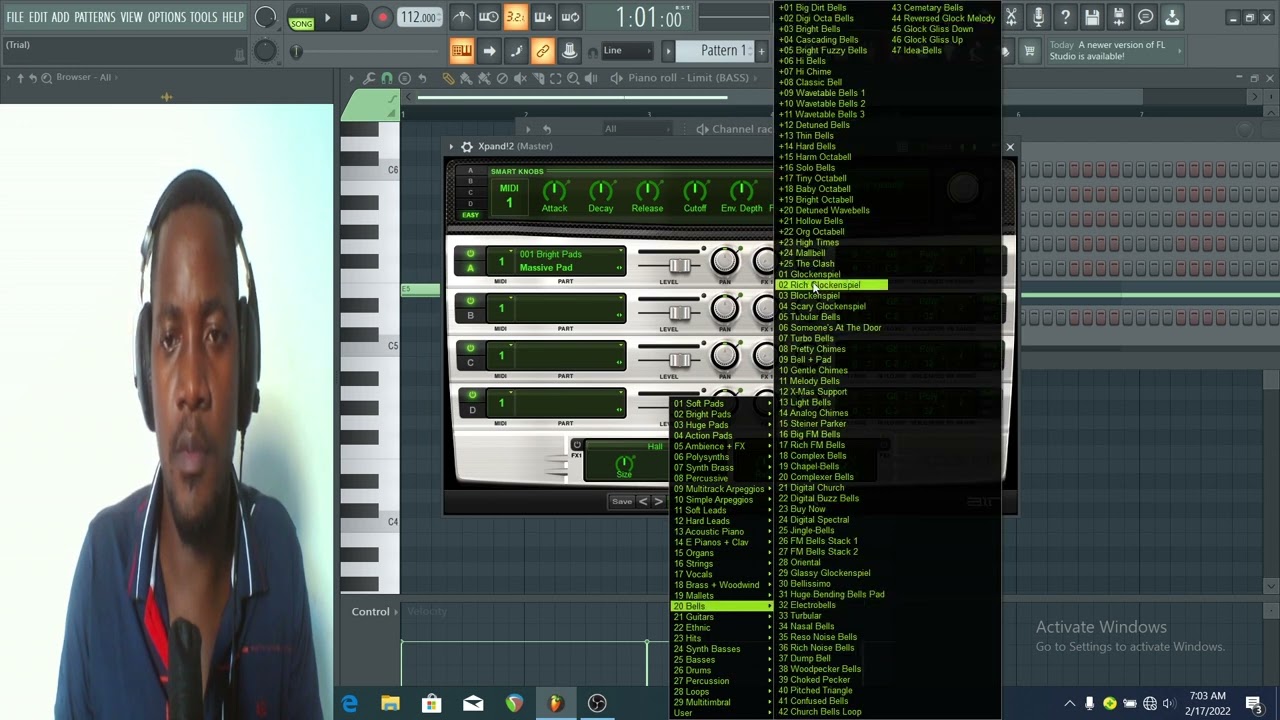The height and width of the screenshot is (720, 1280).
Task: Start playback with the play button
Action: 327,17
